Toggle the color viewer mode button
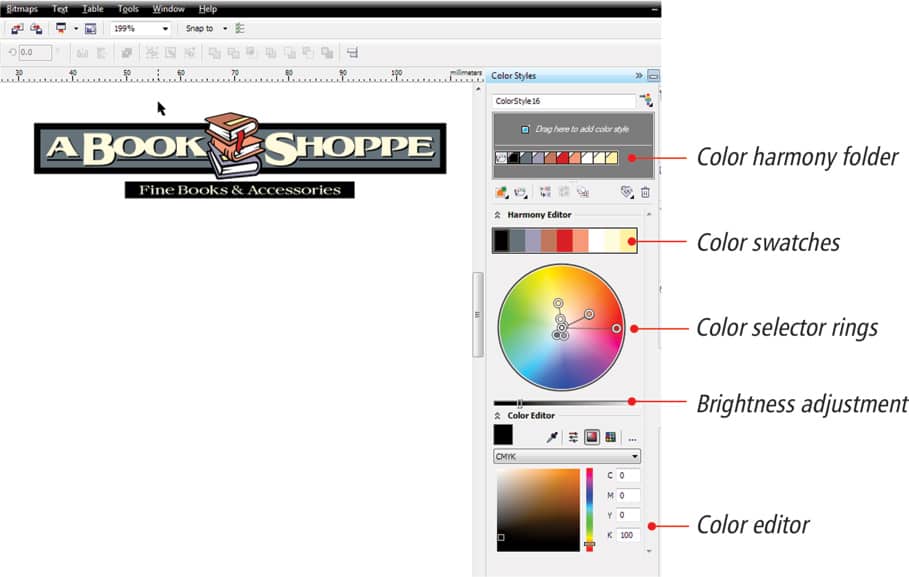The image size is (909, 577). point(592,437)
